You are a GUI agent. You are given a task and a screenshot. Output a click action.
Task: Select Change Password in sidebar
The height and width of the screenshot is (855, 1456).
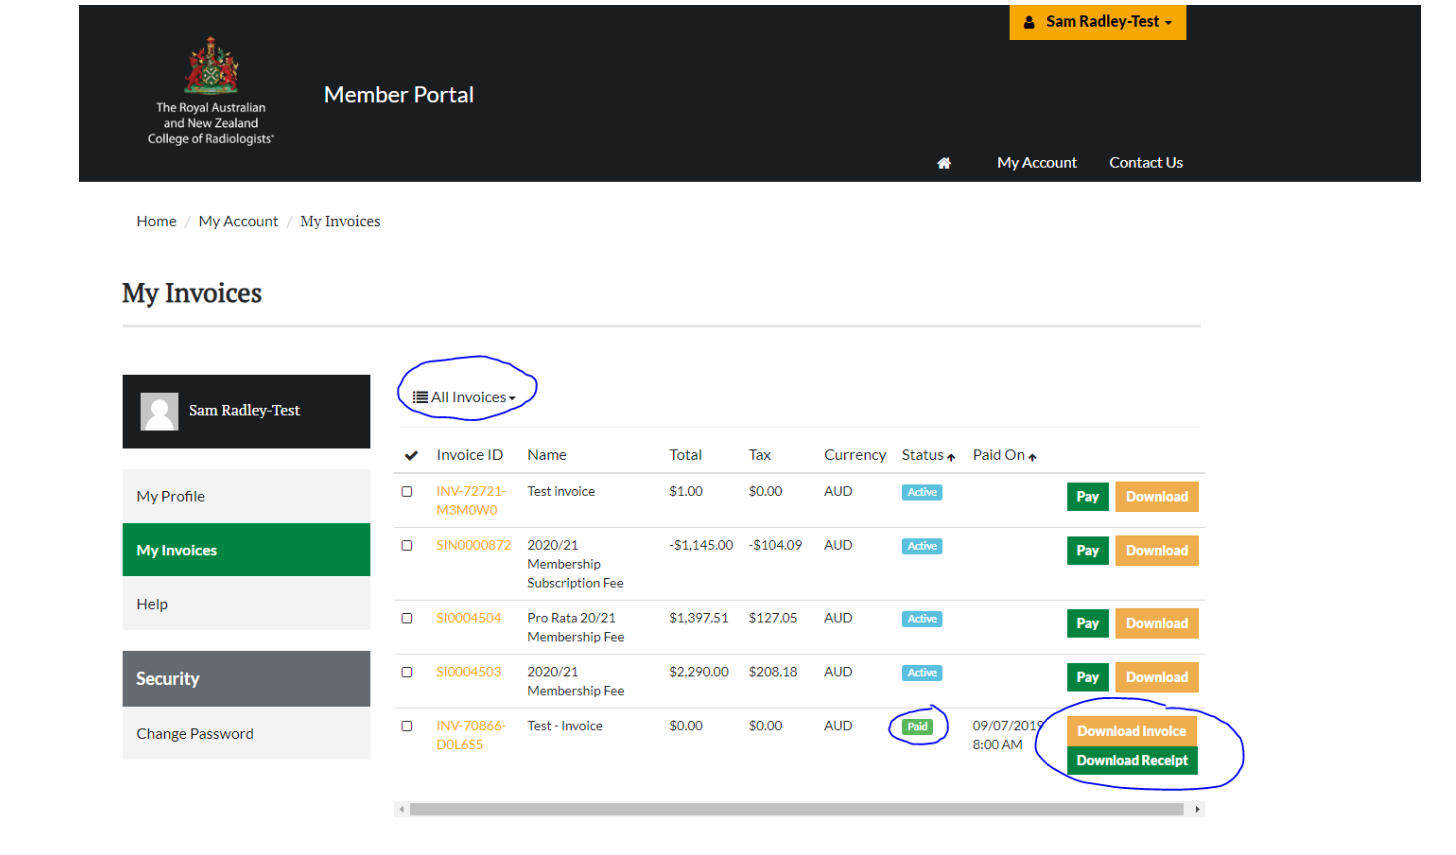click(x=246, y=733)
